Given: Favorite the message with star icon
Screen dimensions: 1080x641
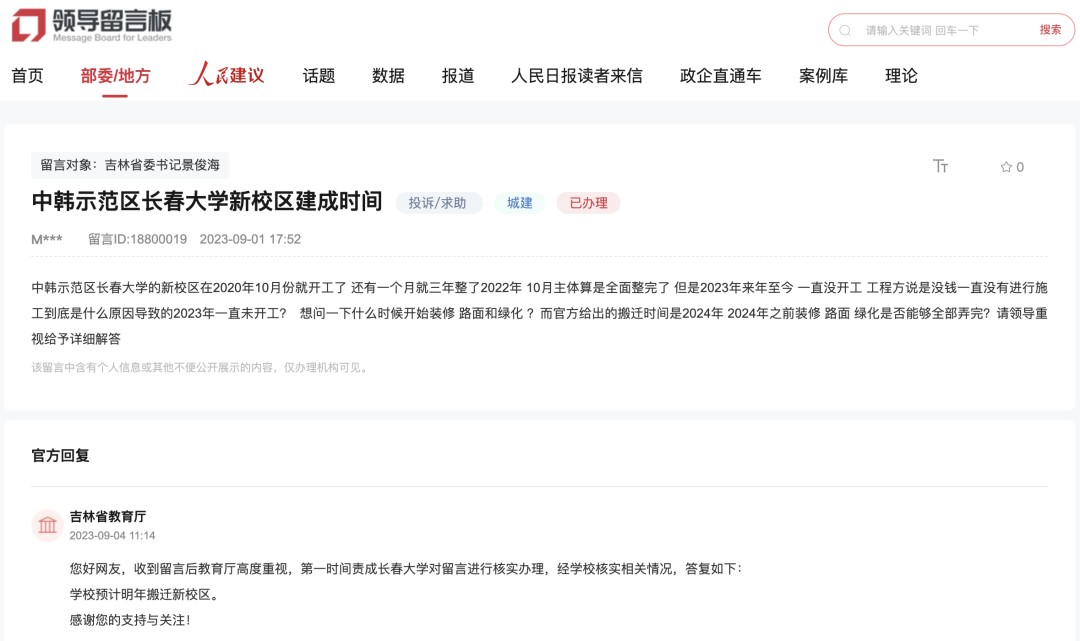Looking at the screenshot, I should (x=1006, y=167).
